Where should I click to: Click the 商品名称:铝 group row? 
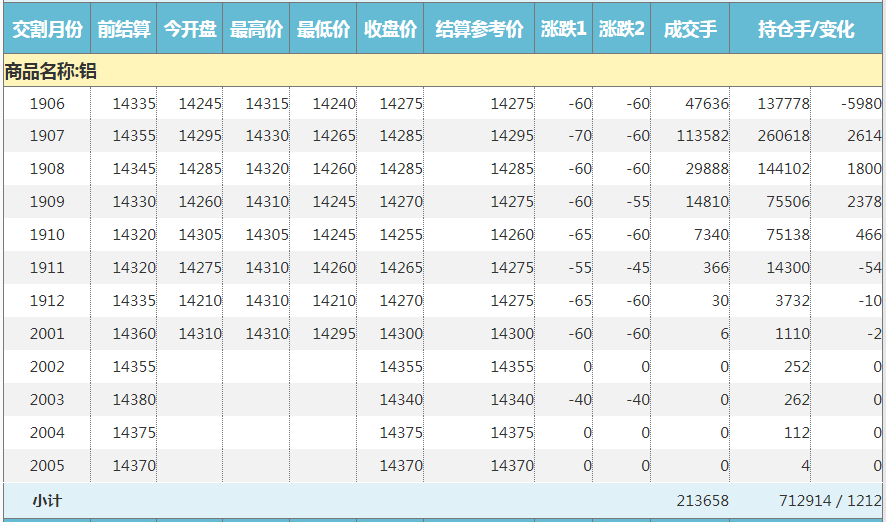(x=50, y=71)
